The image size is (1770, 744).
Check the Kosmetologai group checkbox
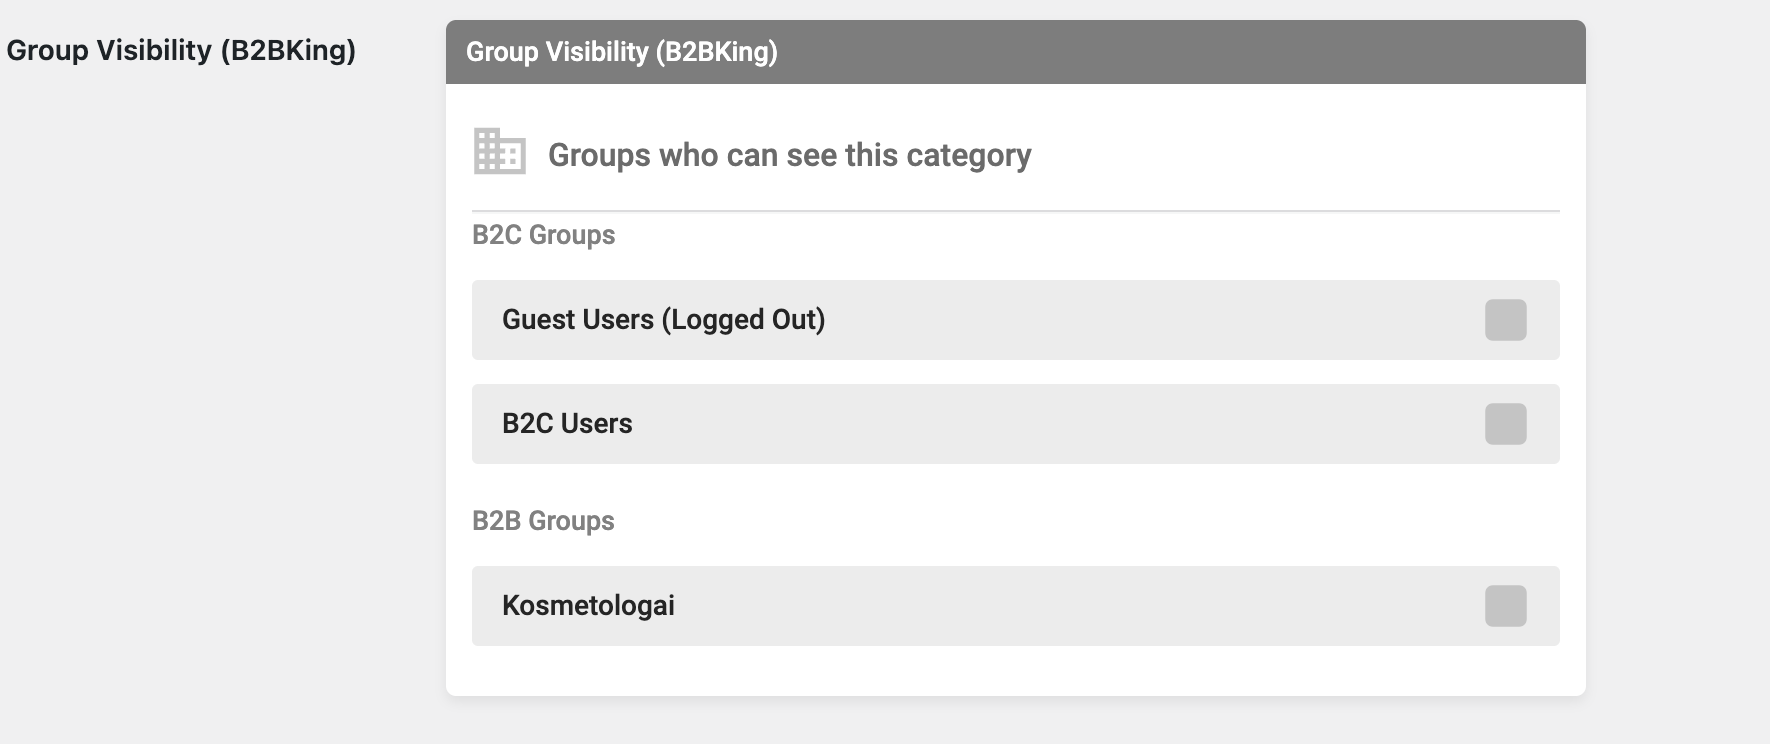pos(1505,606)
